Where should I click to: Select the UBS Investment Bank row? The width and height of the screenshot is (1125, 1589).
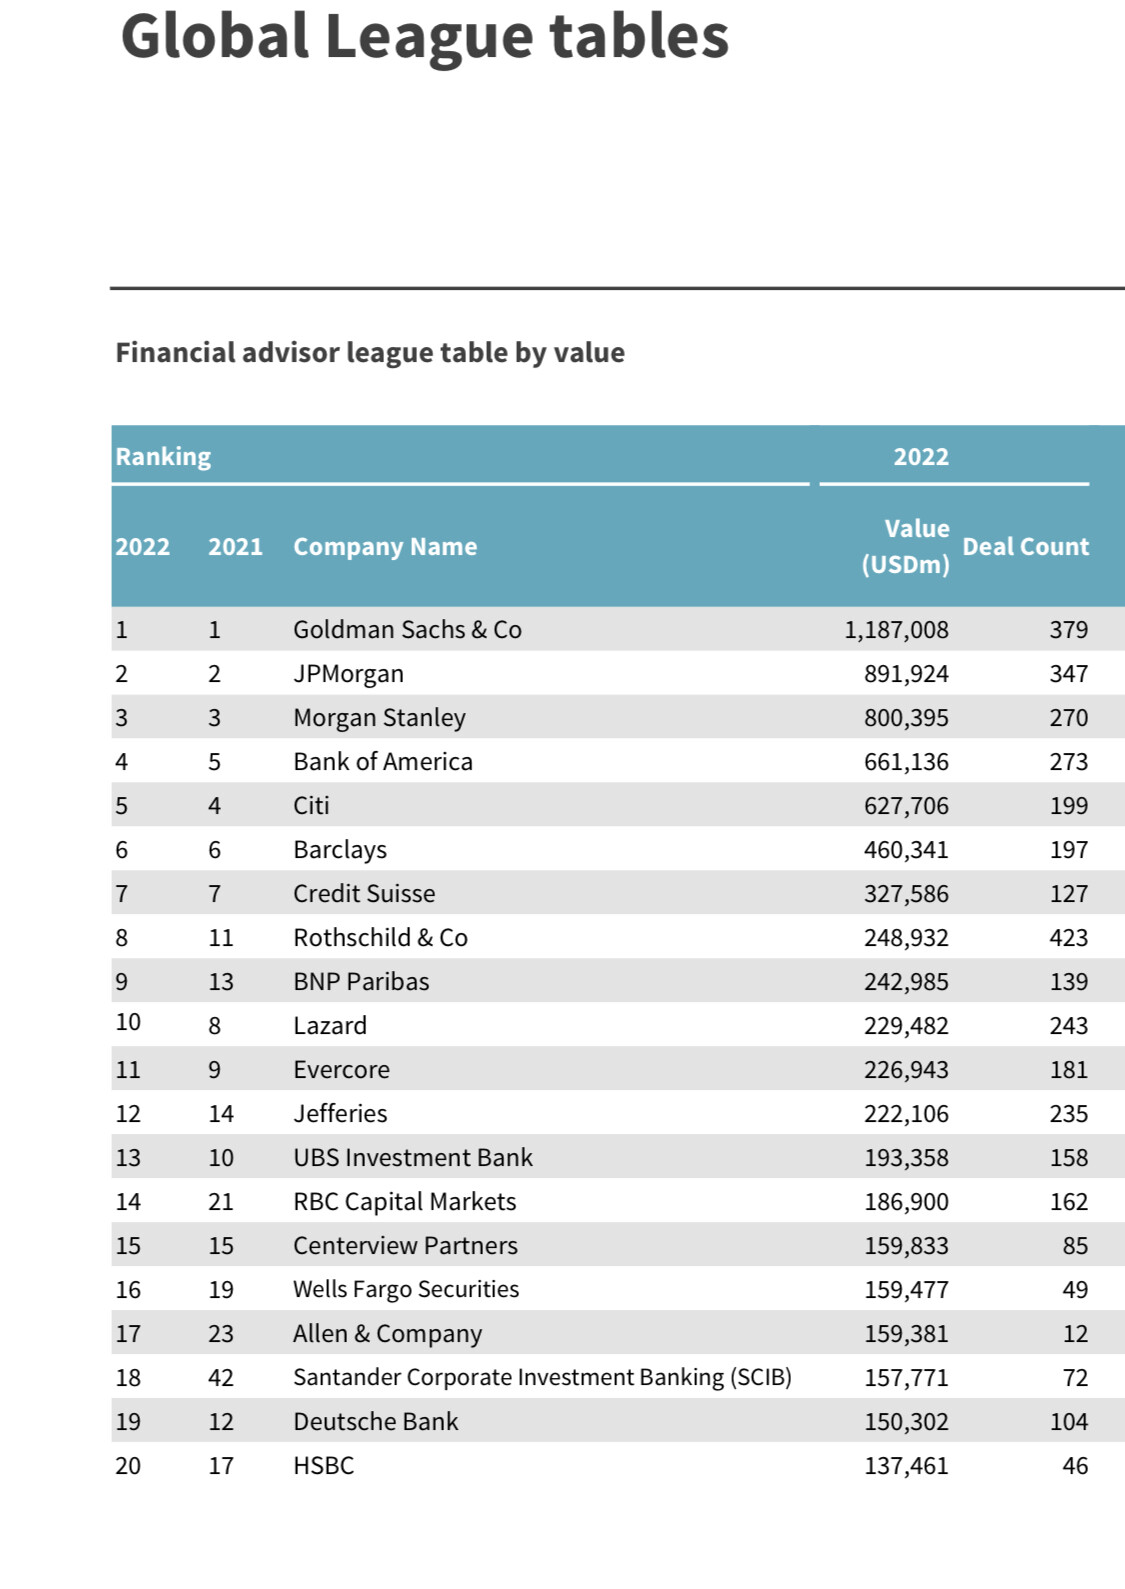point(618,1157)
